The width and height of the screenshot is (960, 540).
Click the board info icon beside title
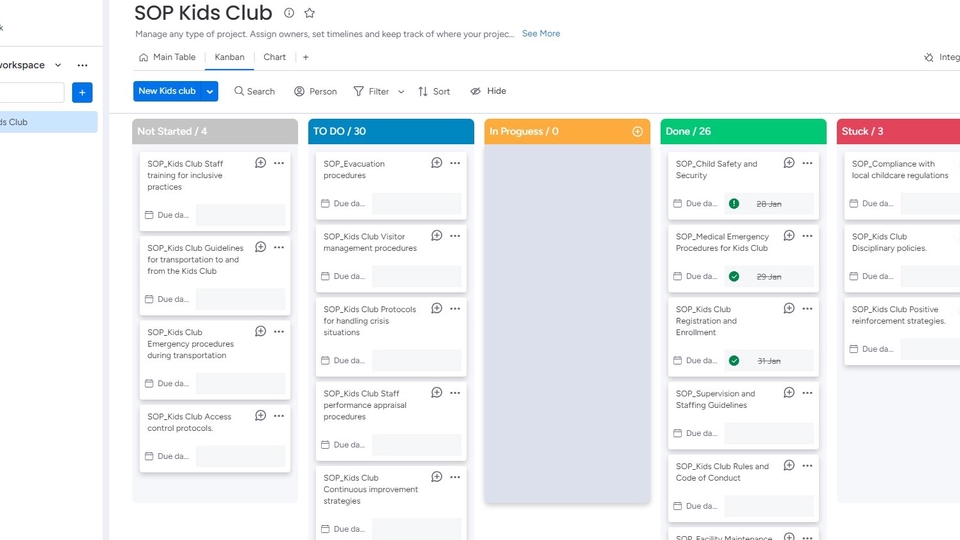[289, 13]
